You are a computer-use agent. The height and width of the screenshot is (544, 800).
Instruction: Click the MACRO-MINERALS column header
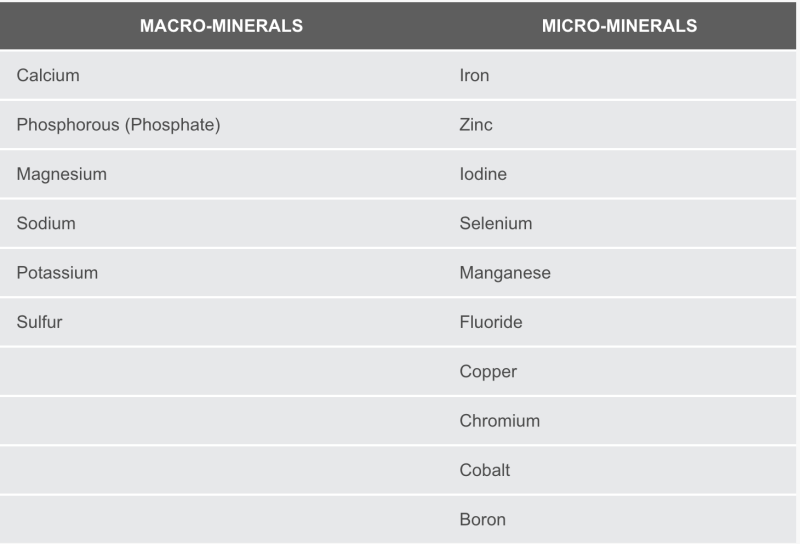(221, 26)
